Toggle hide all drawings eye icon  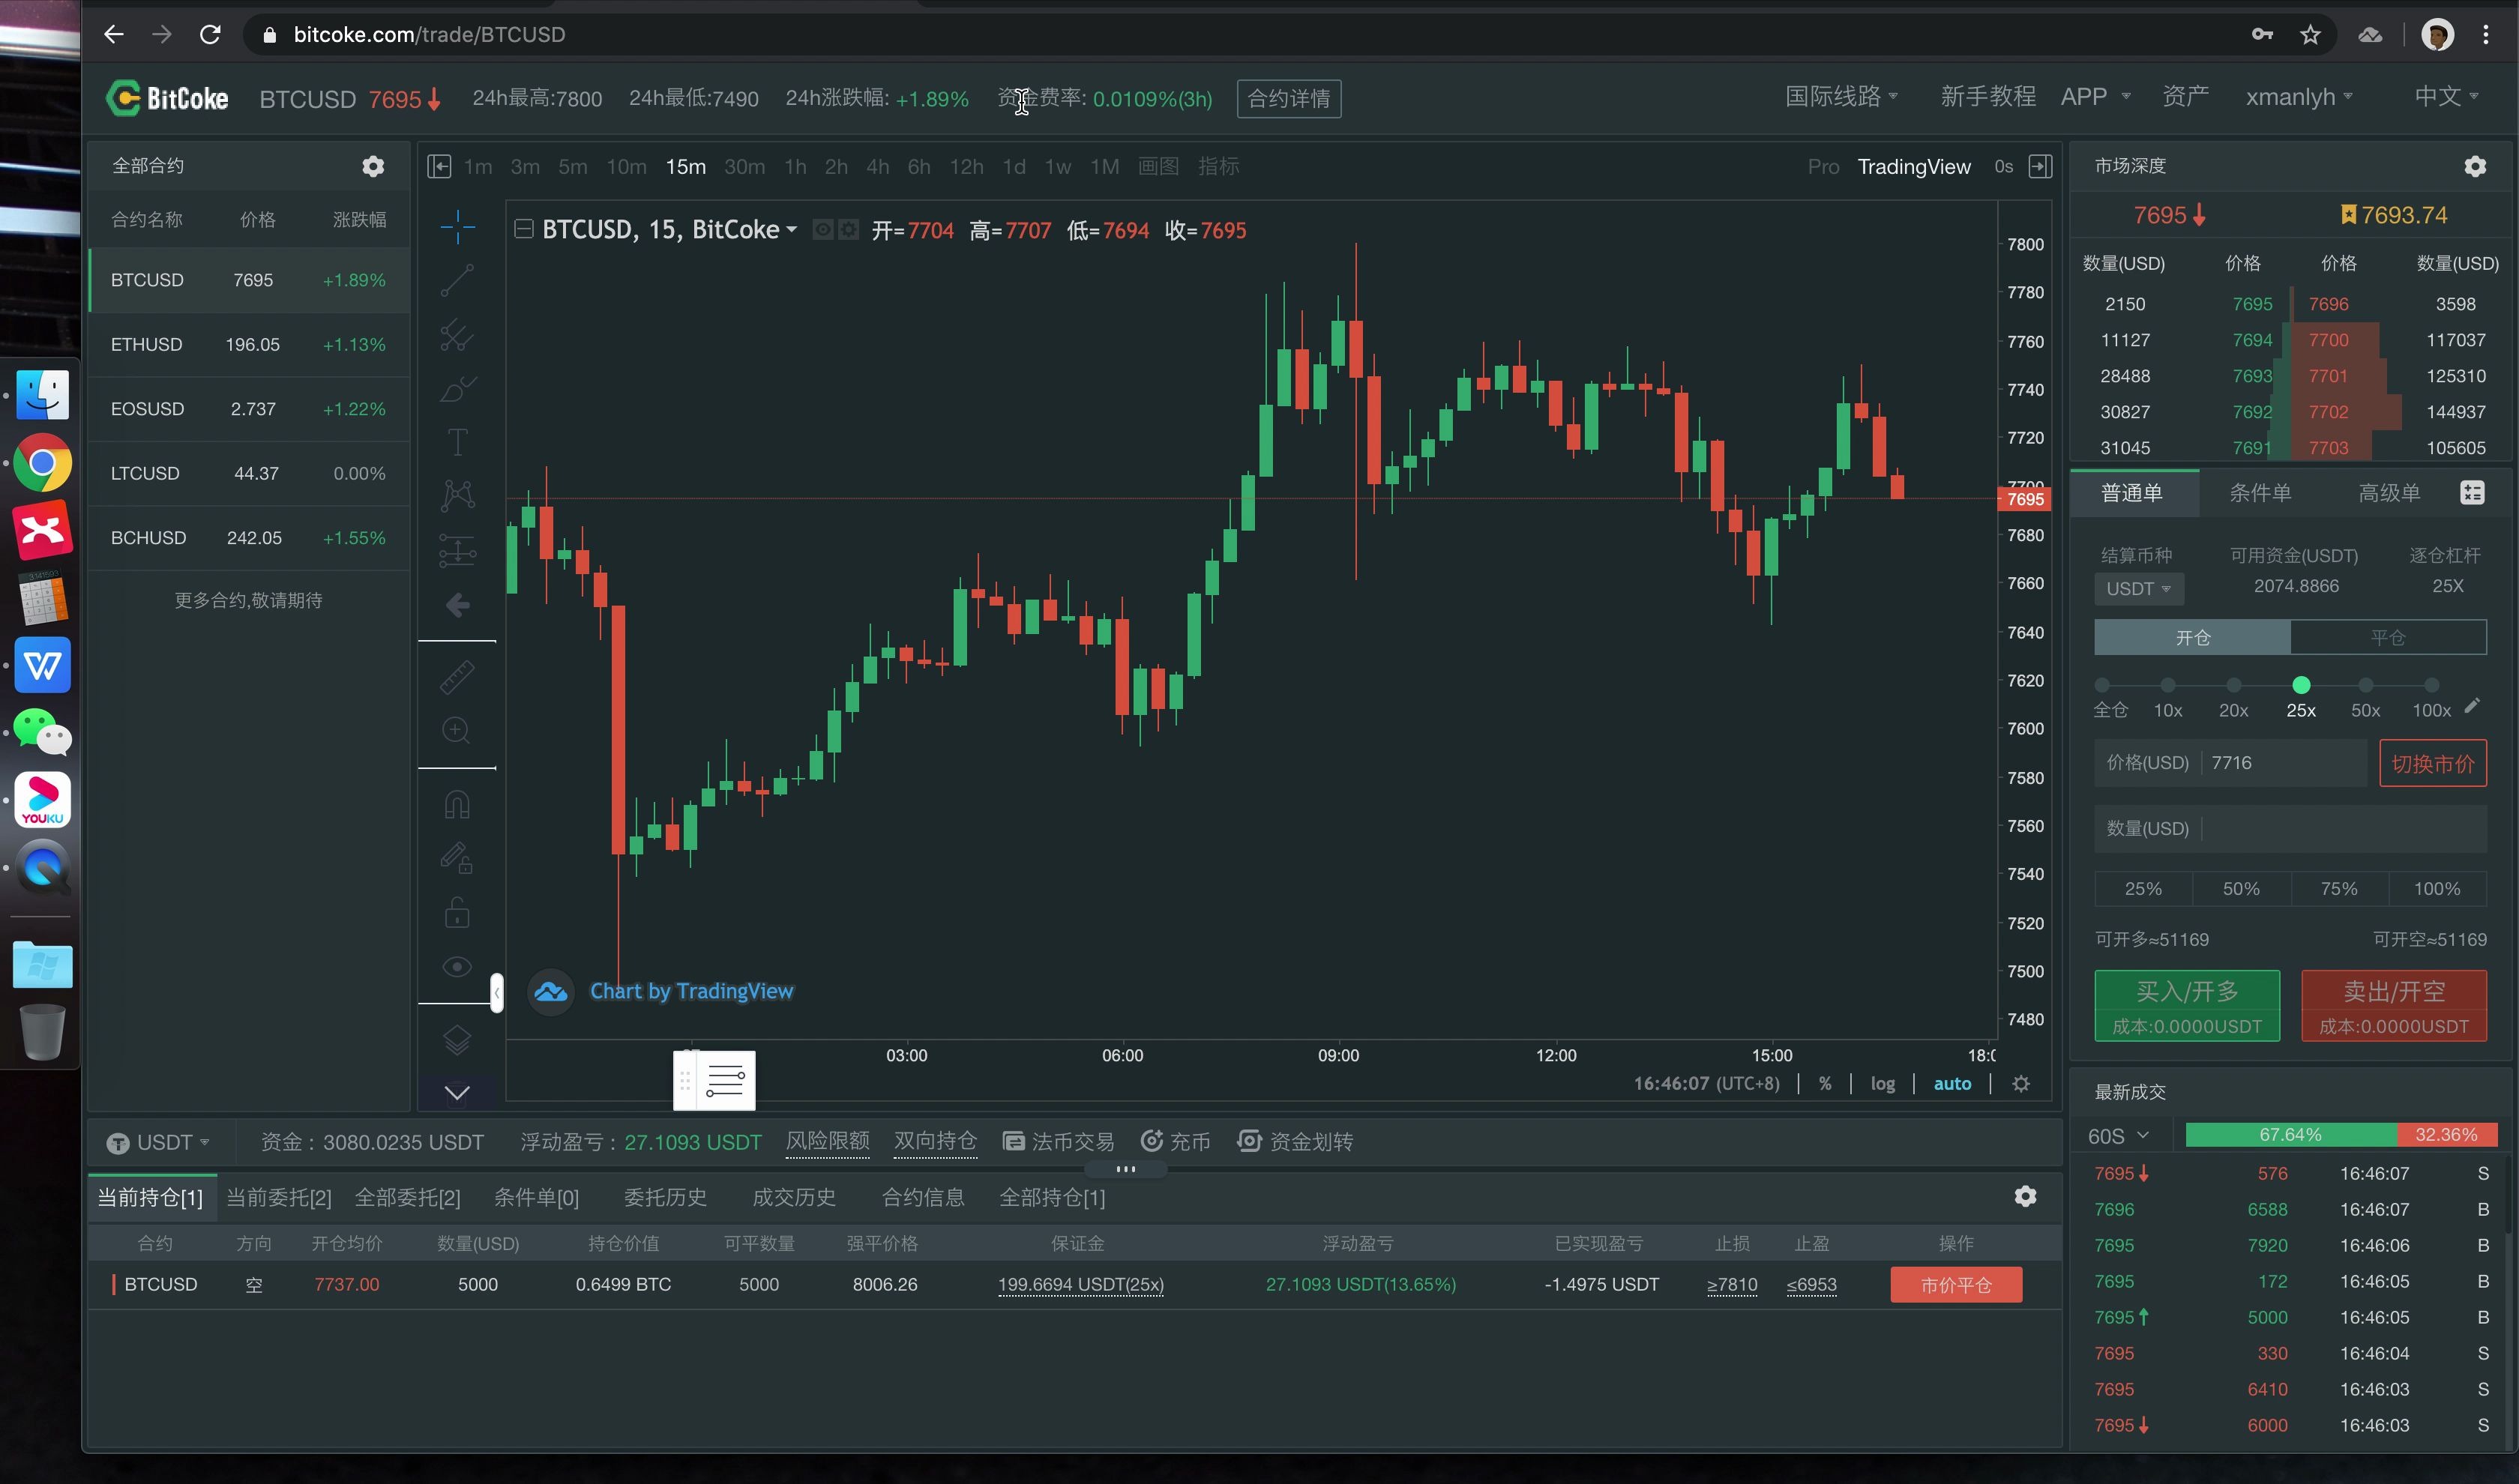click(x=457, y=966)
